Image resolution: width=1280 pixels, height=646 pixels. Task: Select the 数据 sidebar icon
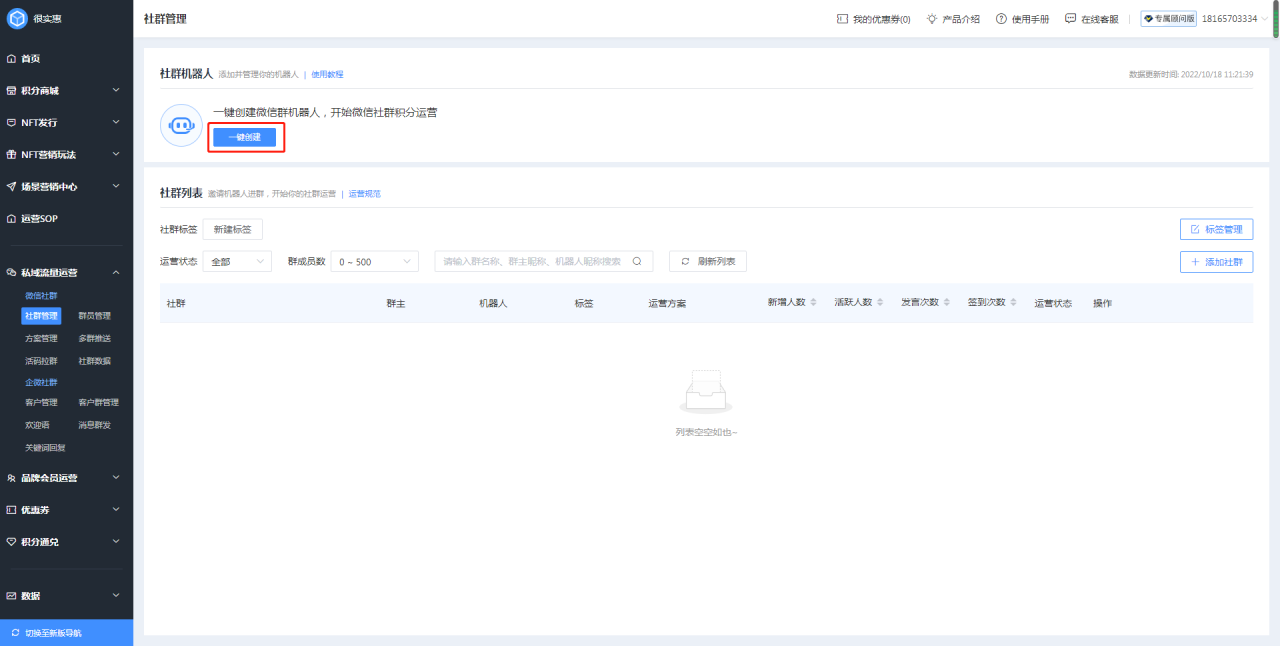[x=13, y=595]
